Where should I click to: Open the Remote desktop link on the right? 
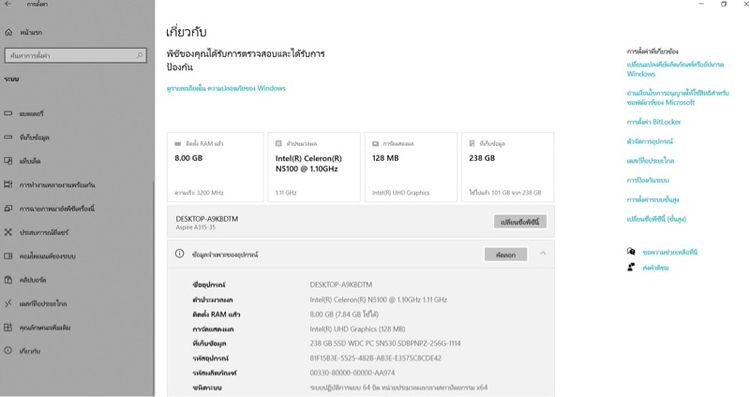click(650, 161)
